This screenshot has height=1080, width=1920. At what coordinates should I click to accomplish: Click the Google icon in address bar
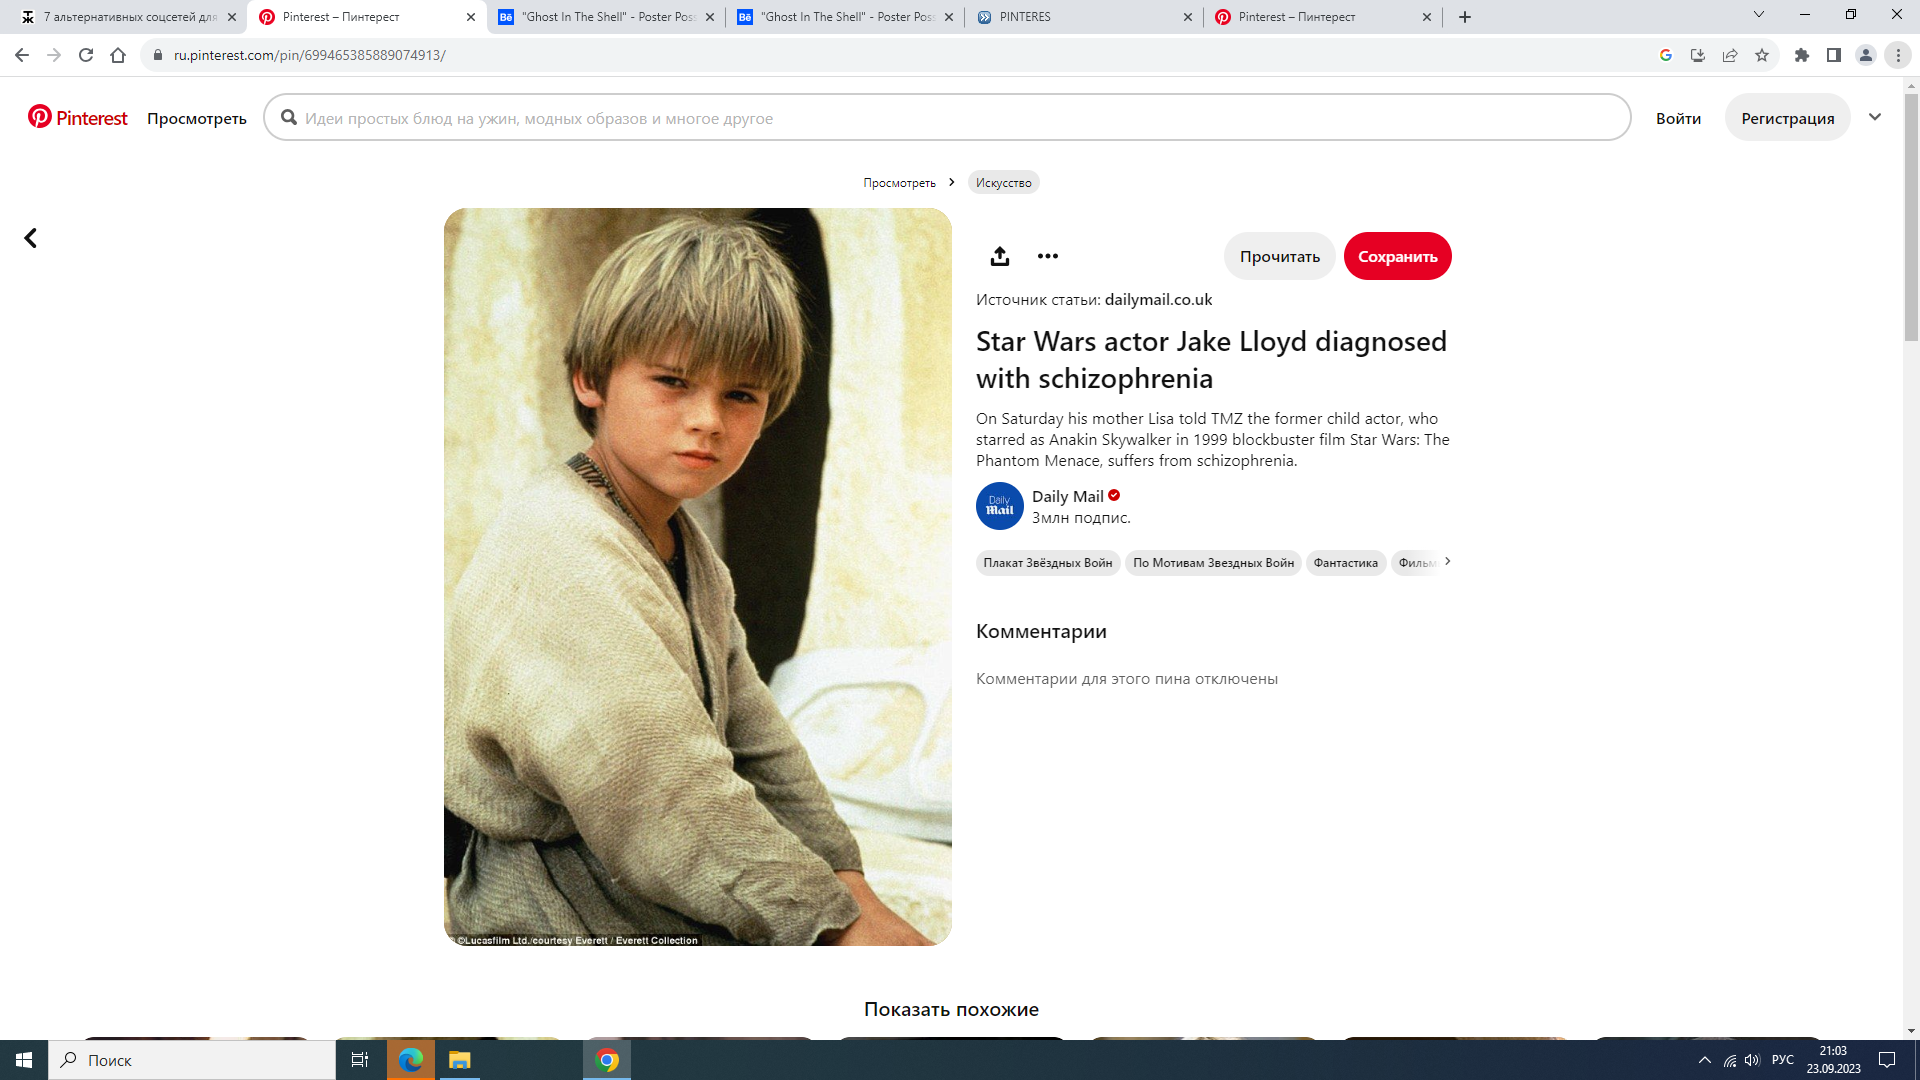pos(1666,55)
